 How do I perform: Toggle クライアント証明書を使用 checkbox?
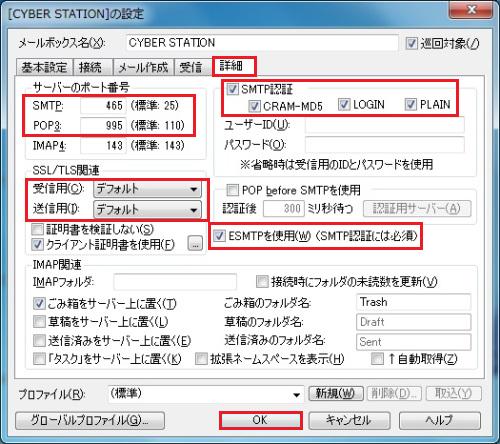pyautogui.click(x=37, y=245)
